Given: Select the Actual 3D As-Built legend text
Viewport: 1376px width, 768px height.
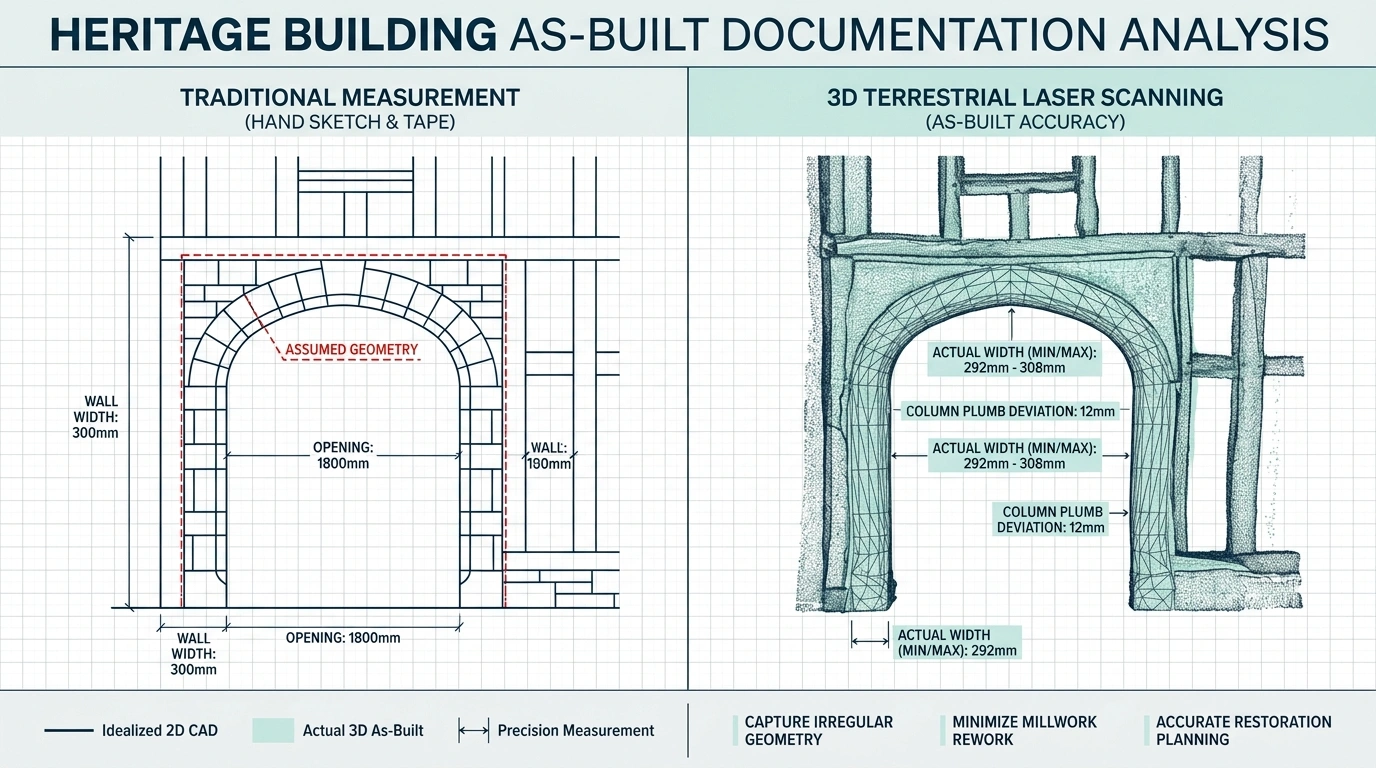Looking at the screenshot, I should coord(363,731).
